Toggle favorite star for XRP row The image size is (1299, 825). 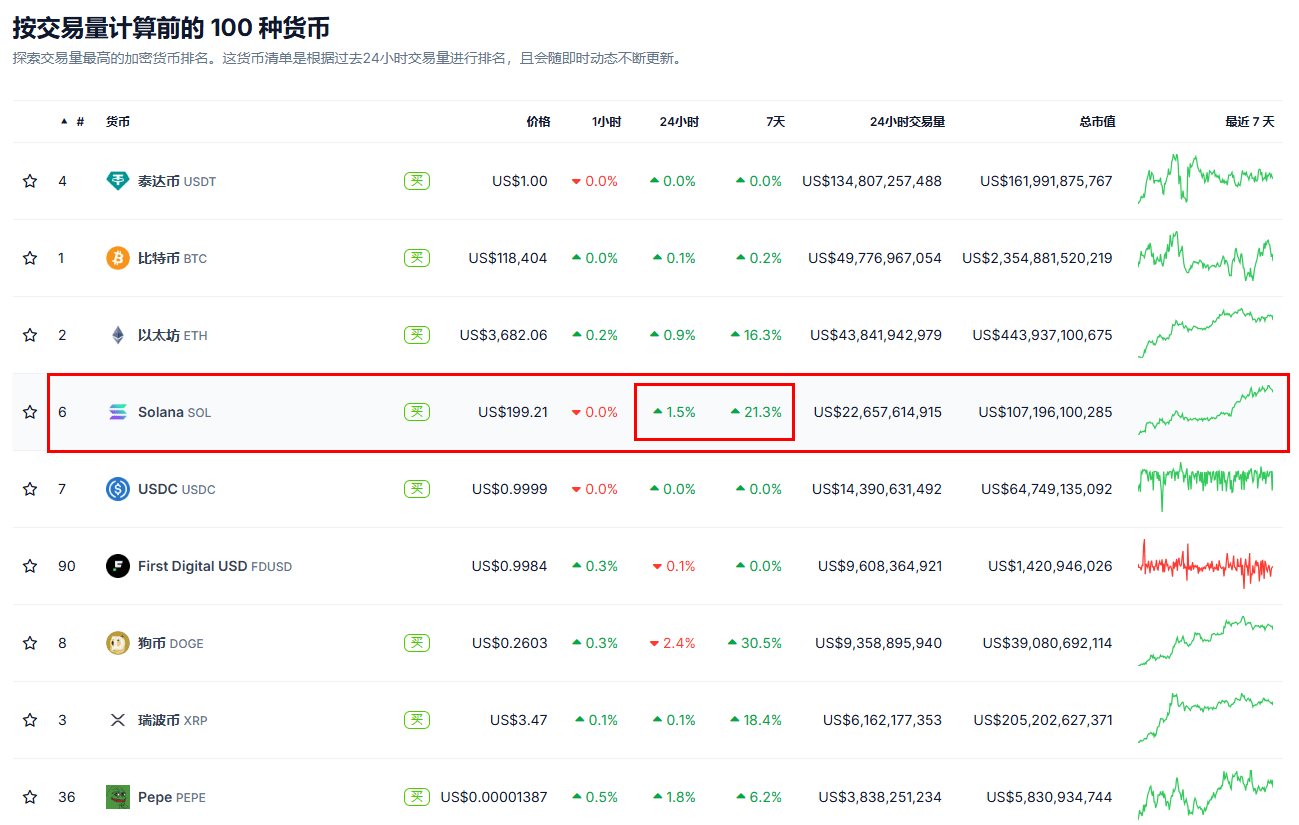pyautogui.click(x=30, y=720)
